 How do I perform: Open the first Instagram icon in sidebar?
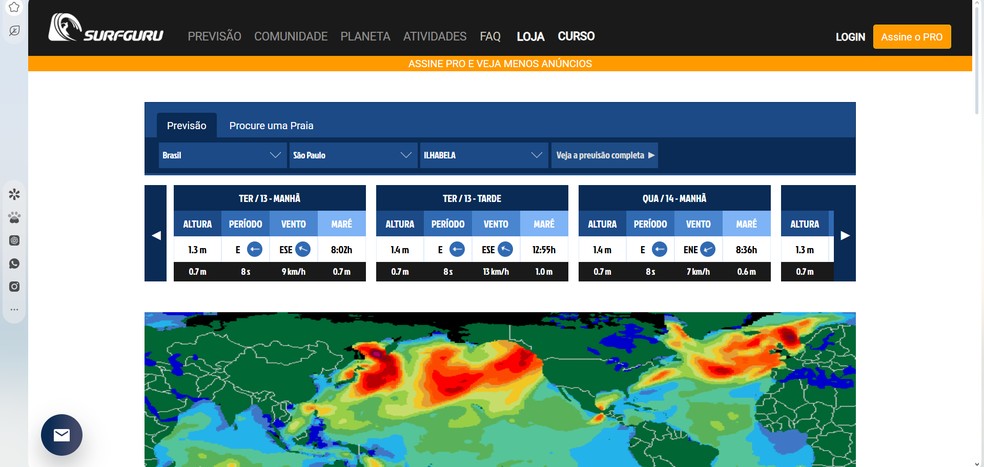tap(14, 240)
